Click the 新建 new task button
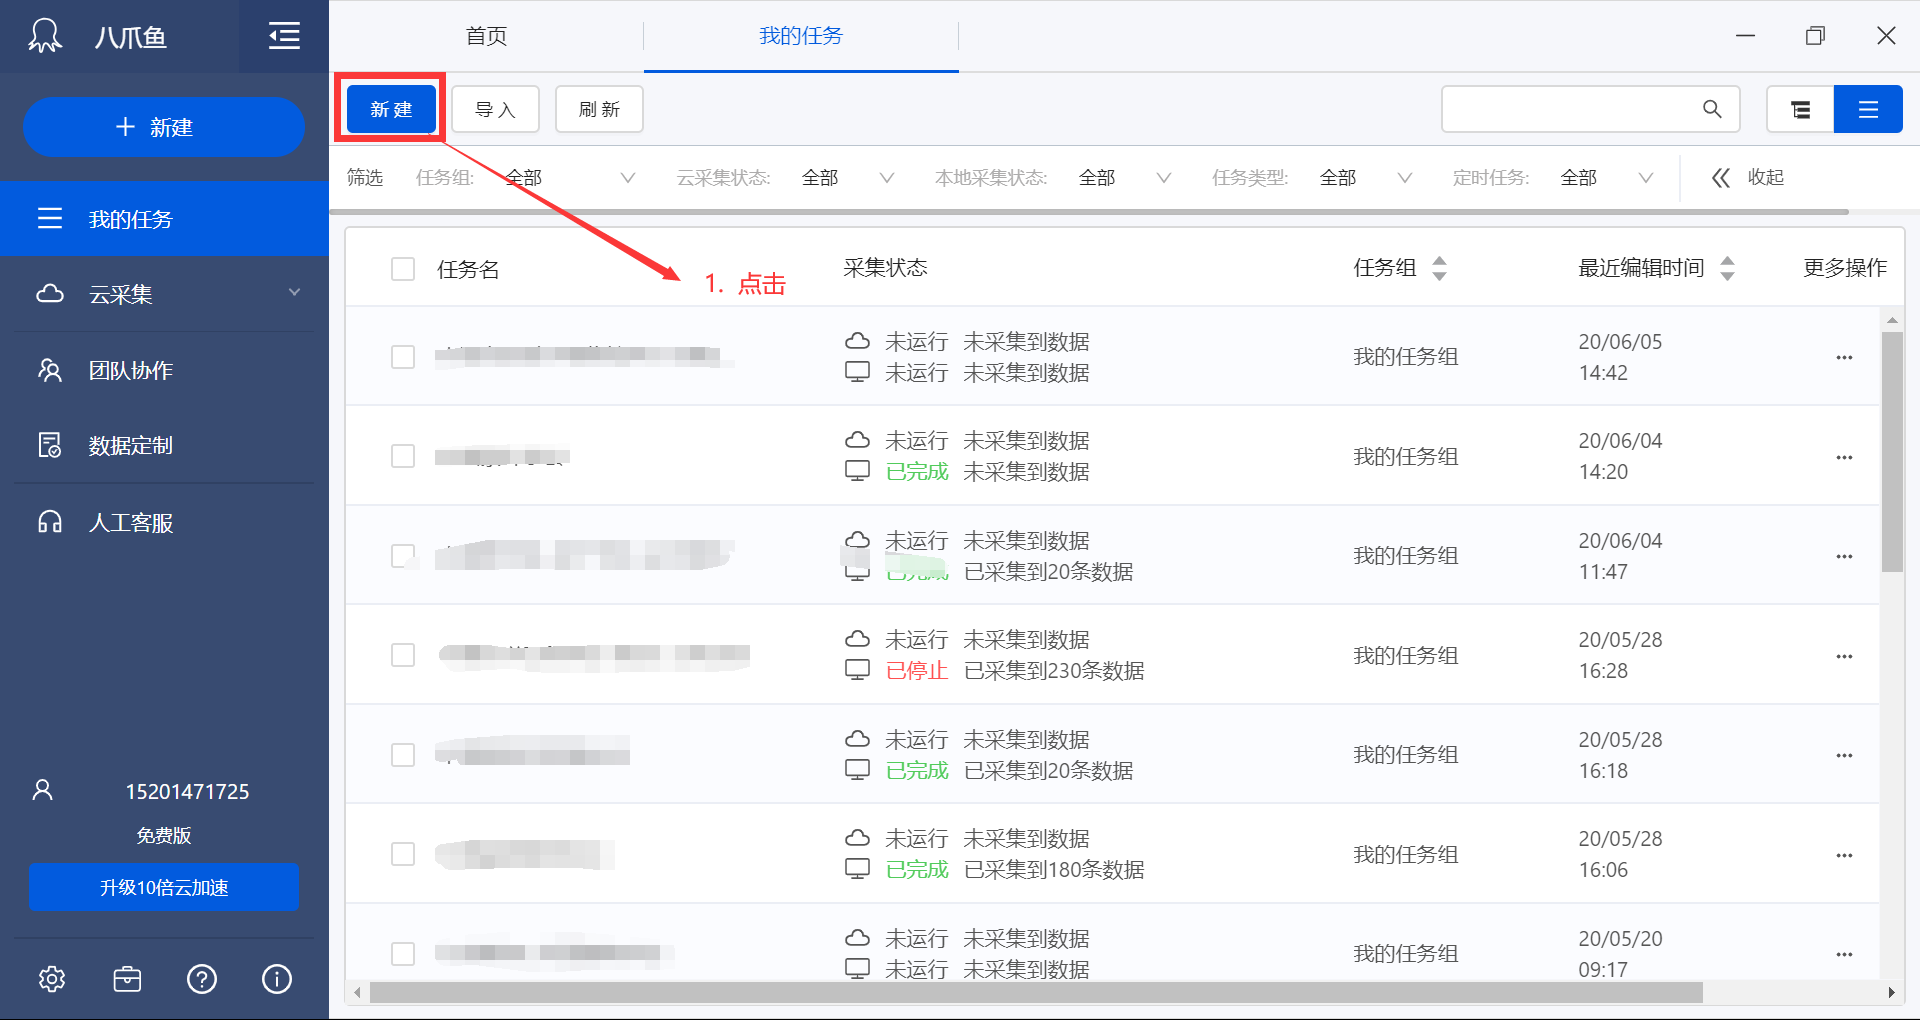Image resolution: width=1920 pixels, height=1020 pixels. 390,108
